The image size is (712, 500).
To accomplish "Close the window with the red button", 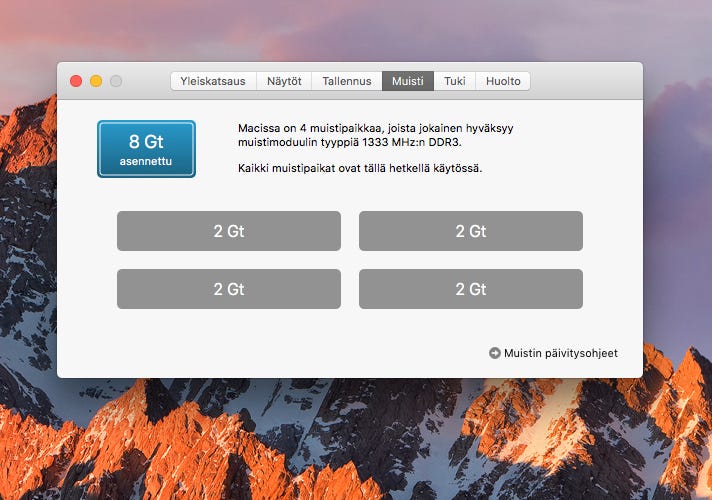I will click(x=76, y=81).
